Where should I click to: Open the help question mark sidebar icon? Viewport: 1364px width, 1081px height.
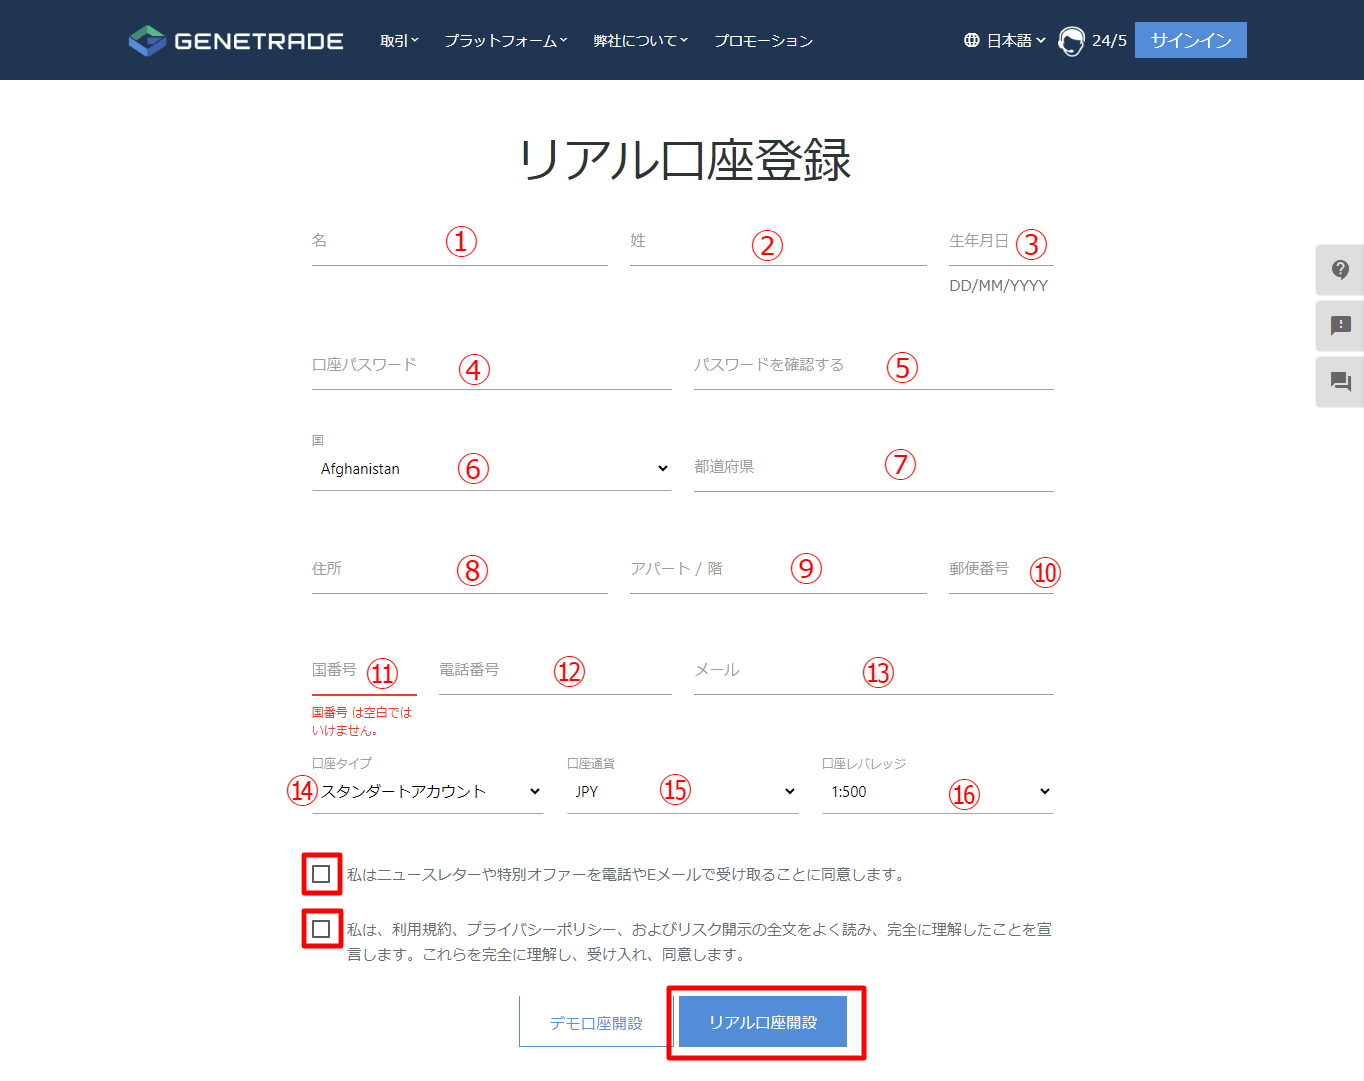pyautogui.click(x=1340, y=270)
